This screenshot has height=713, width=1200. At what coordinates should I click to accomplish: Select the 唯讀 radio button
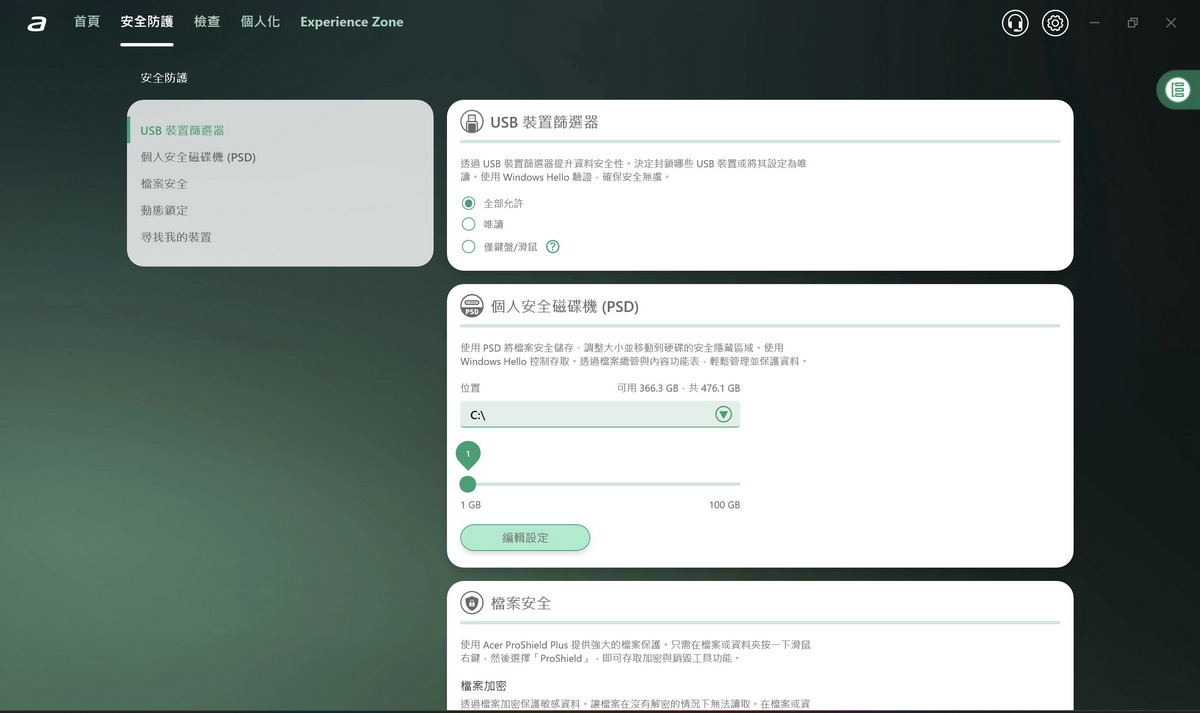click(468, 224)
